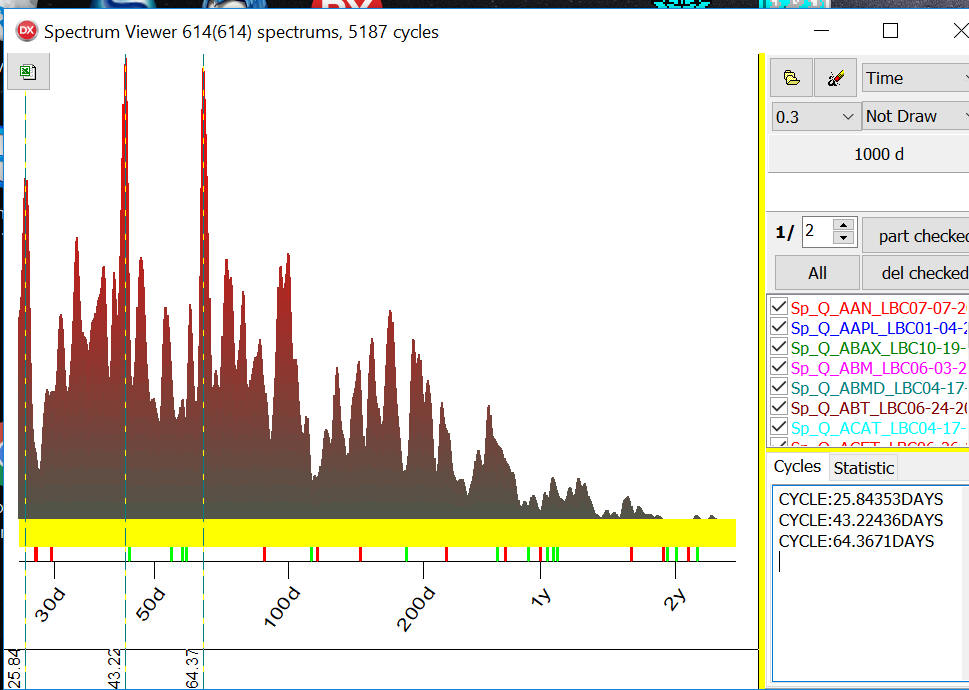Click the yellow bar under the spectrum

point(377,532)
